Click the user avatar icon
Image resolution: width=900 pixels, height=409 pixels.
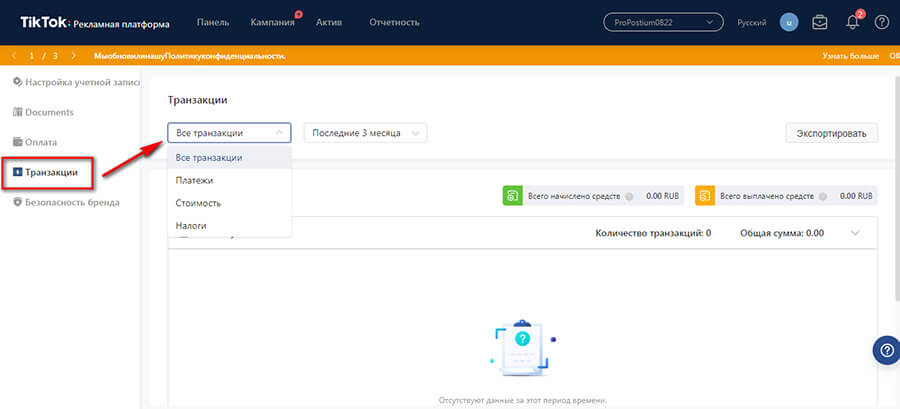pyautogui.click(x=789, y=22)
